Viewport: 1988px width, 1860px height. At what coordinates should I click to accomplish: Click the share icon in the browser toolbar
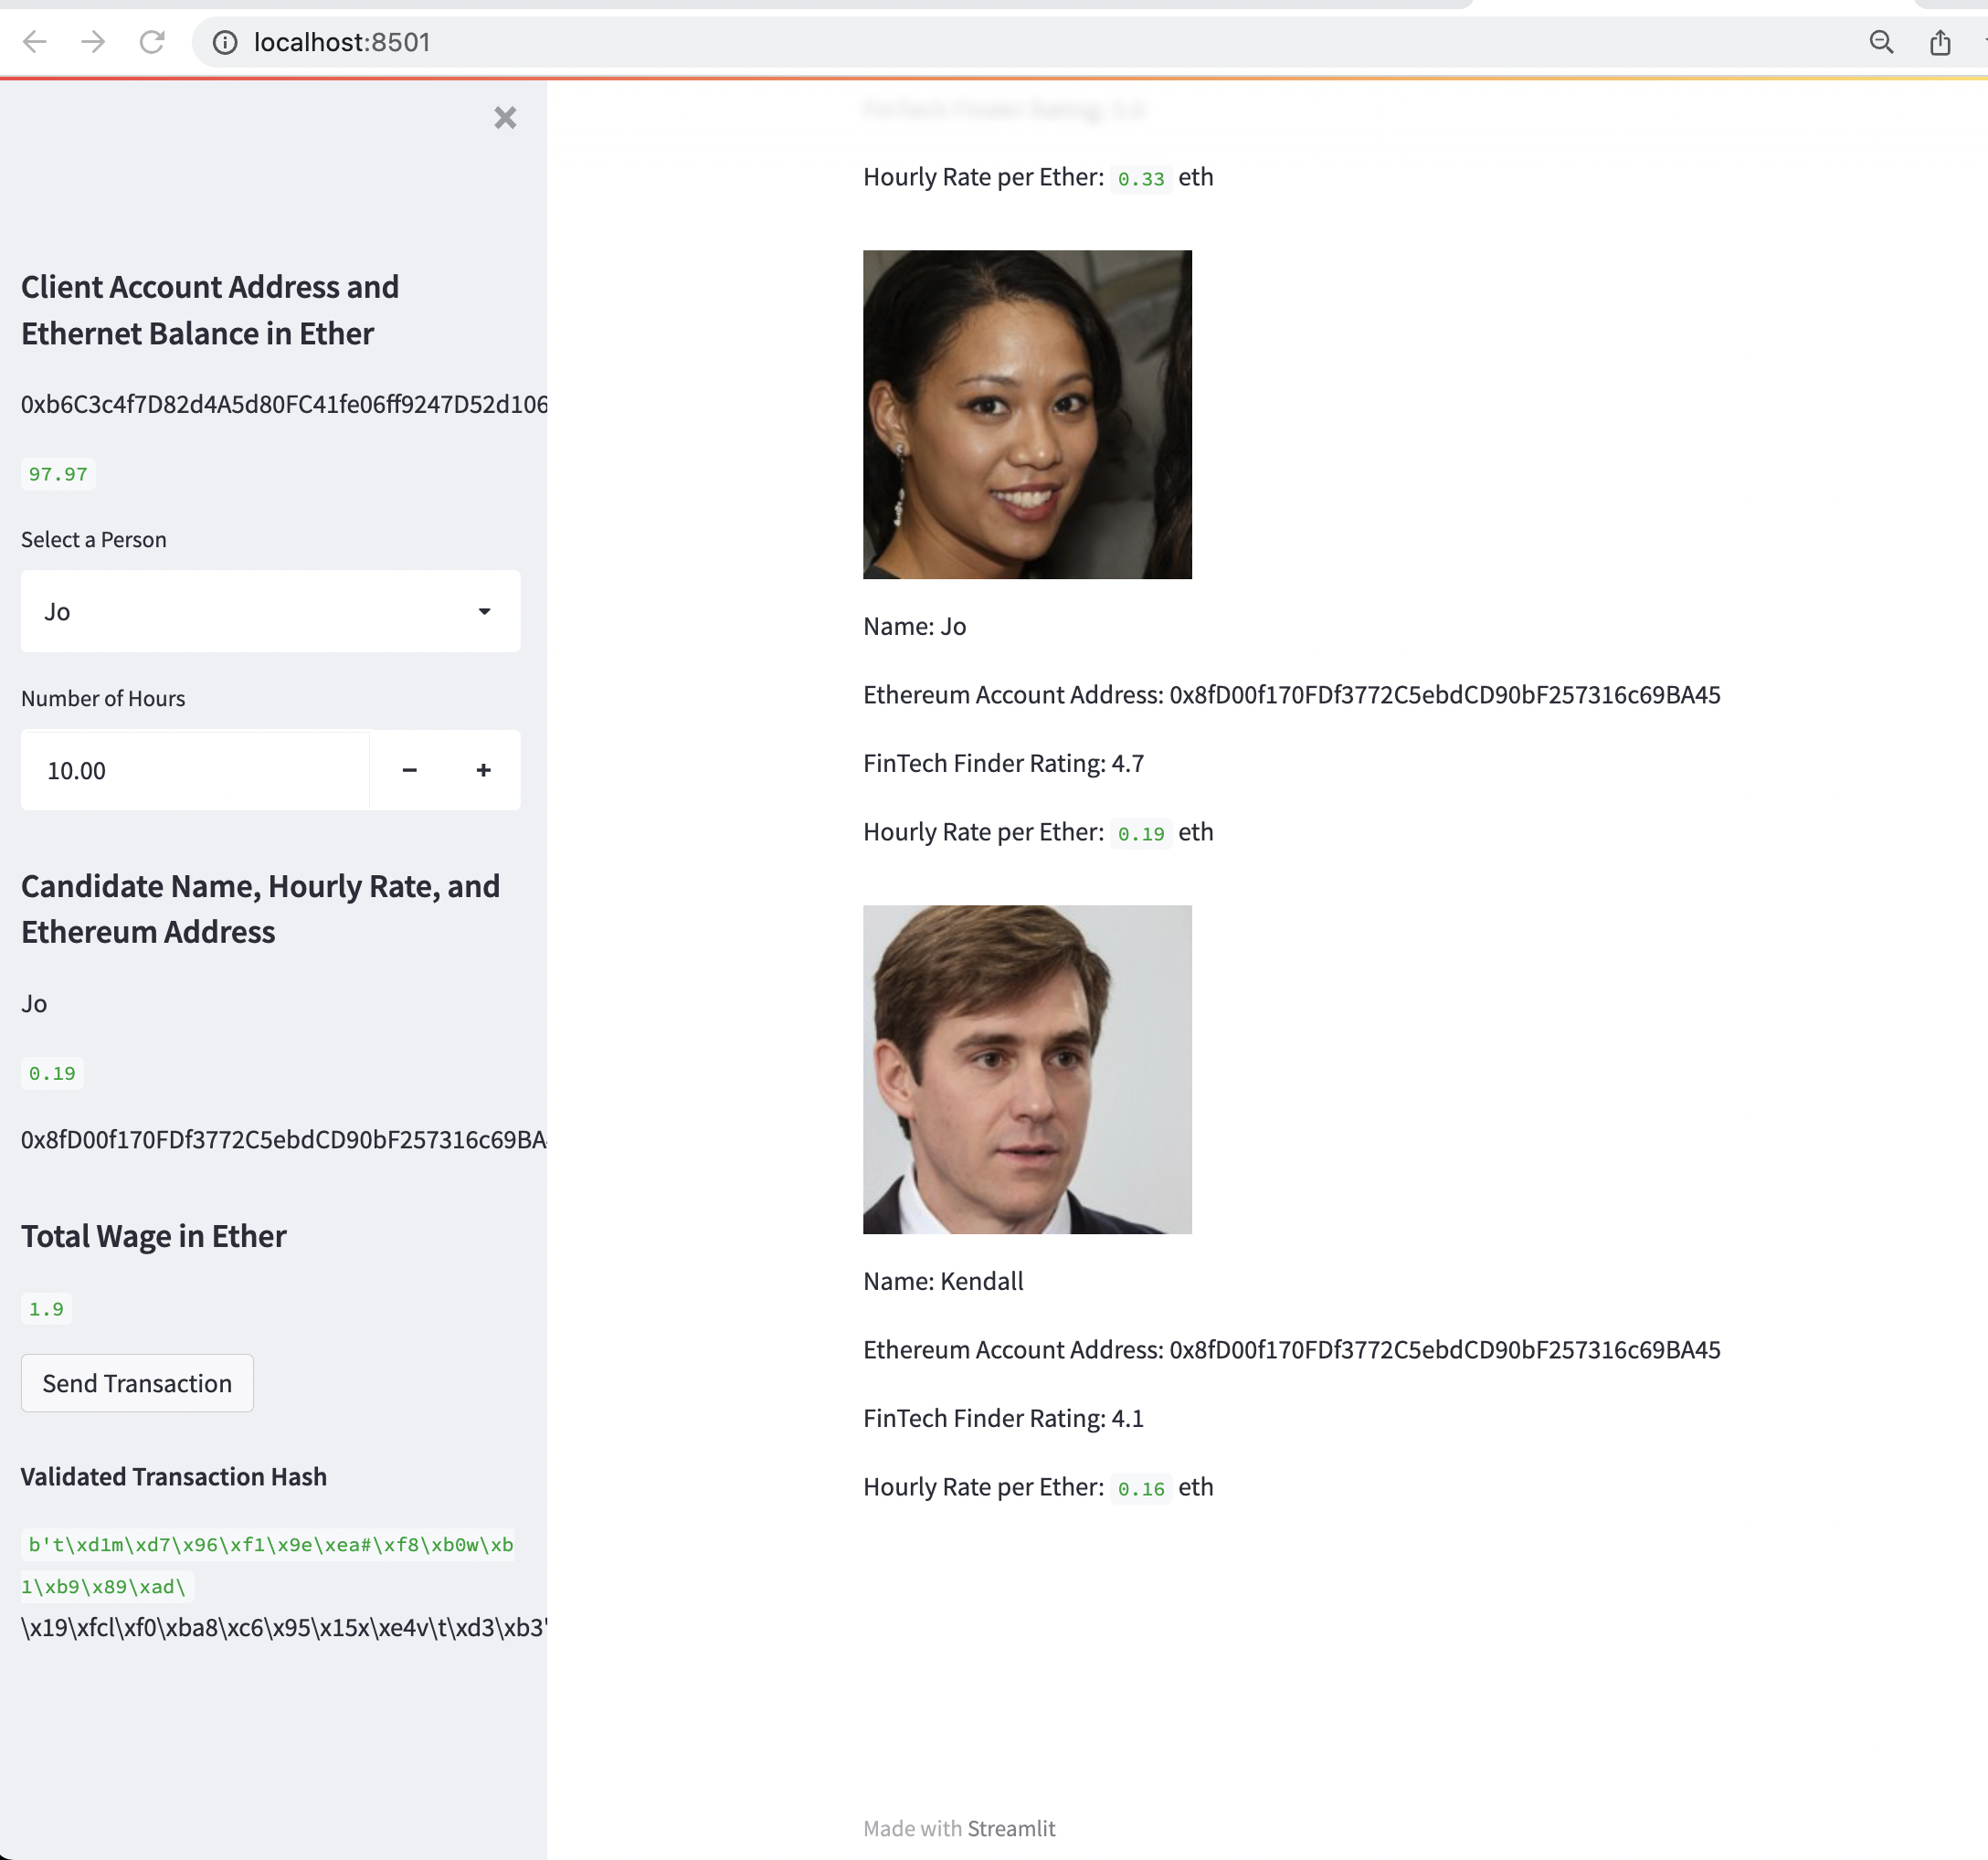(1941, 42)
